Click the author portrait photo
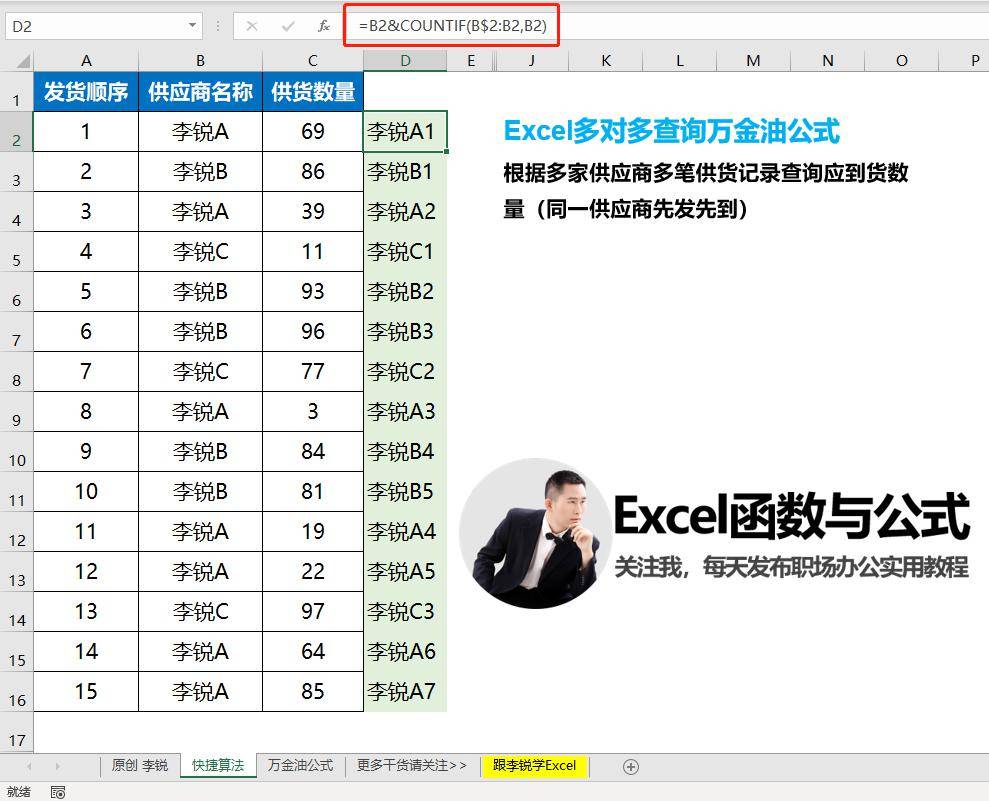The height and width of the screenshot is (801, 989). [x=535, y=534]
